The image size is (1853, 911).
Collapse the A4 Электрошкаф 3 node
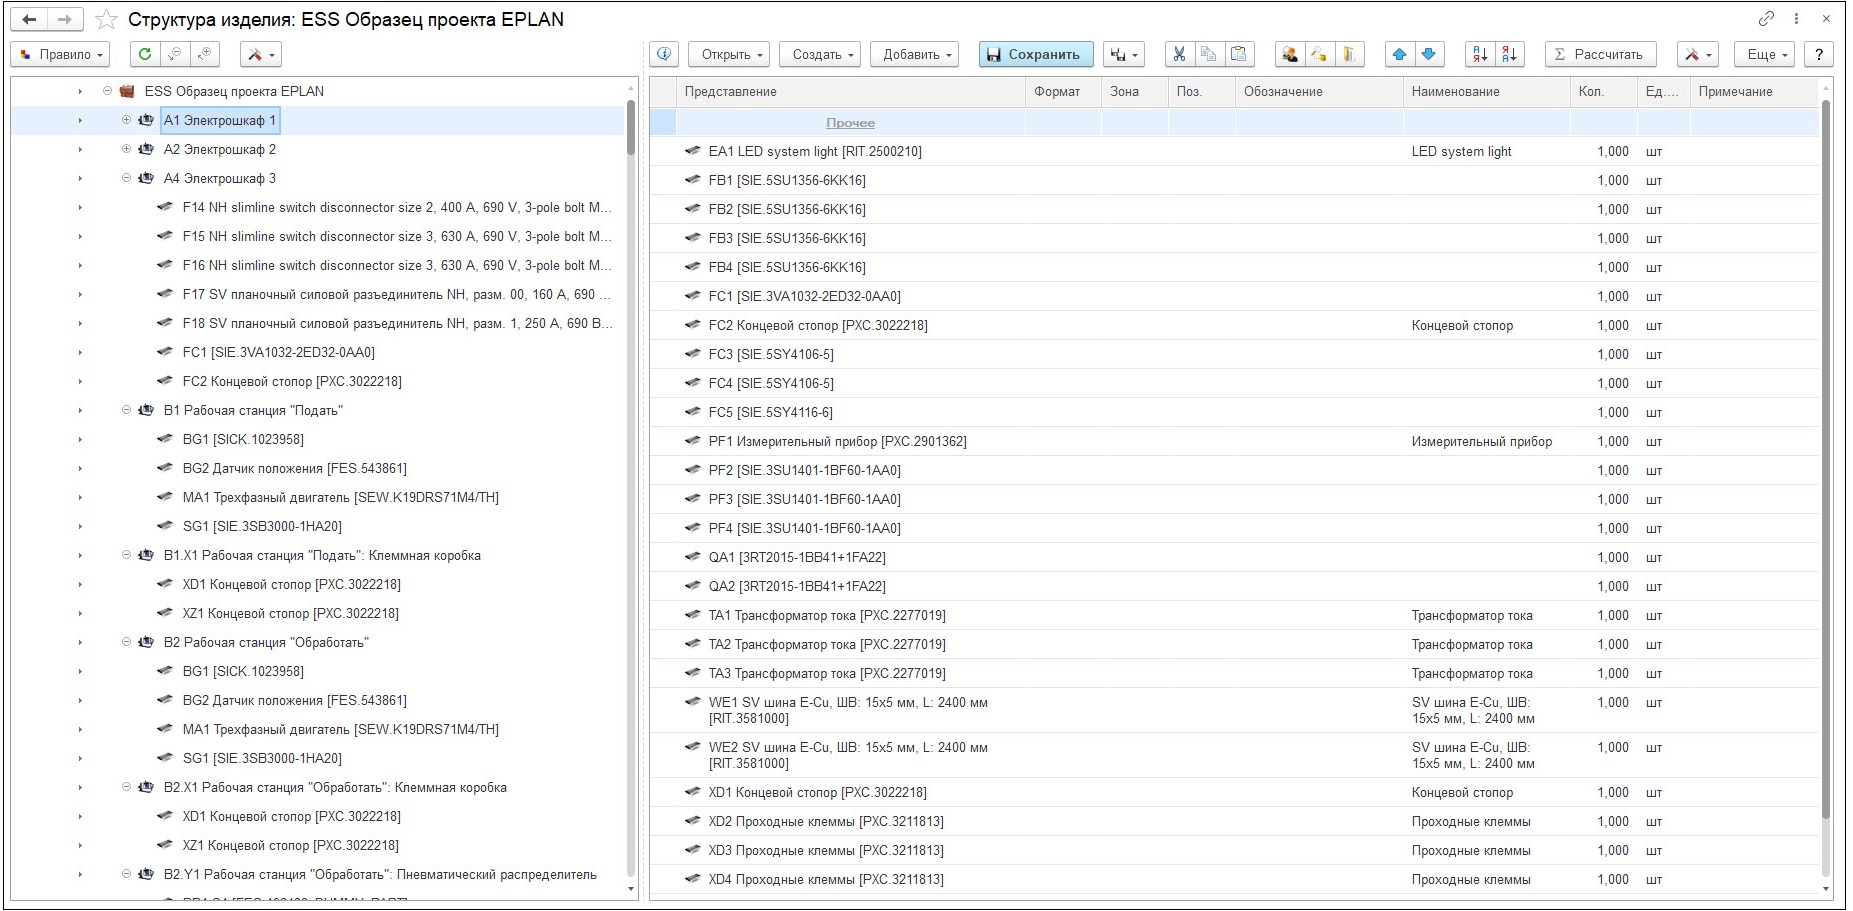tap(126, 178)
